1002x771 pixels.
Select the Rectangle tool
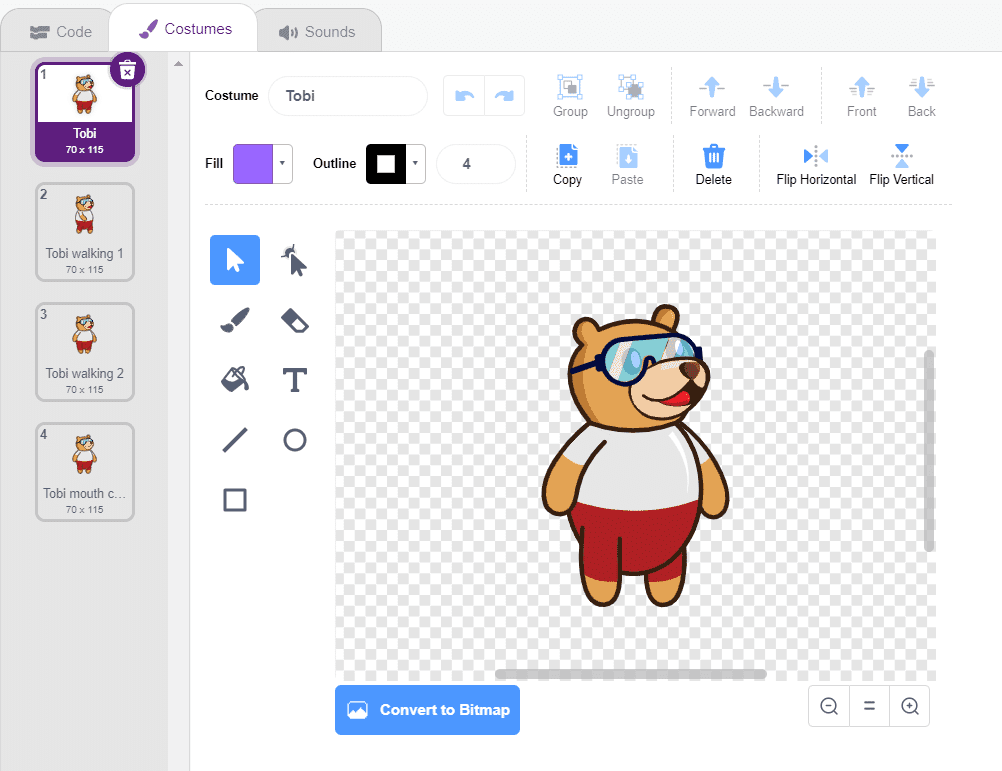(235, 500)
